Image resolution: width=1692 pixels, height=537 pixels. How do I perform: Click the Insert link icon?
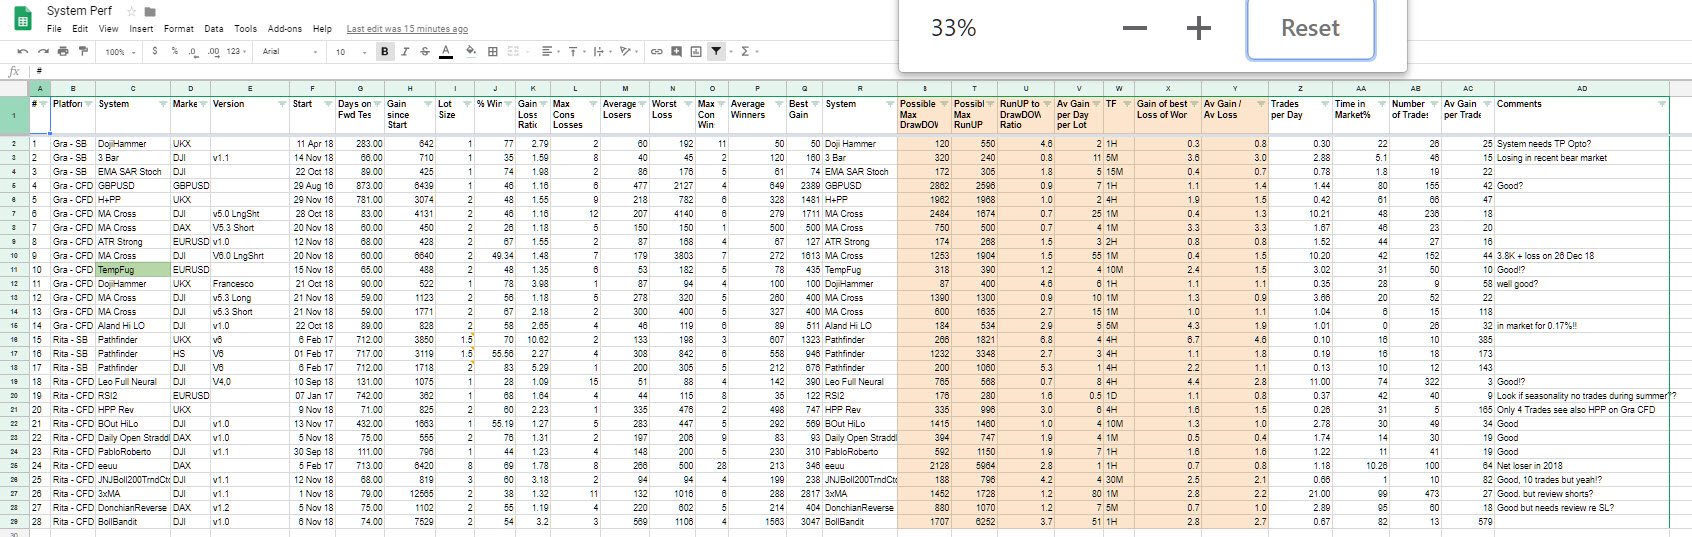(x=657, y=51)
